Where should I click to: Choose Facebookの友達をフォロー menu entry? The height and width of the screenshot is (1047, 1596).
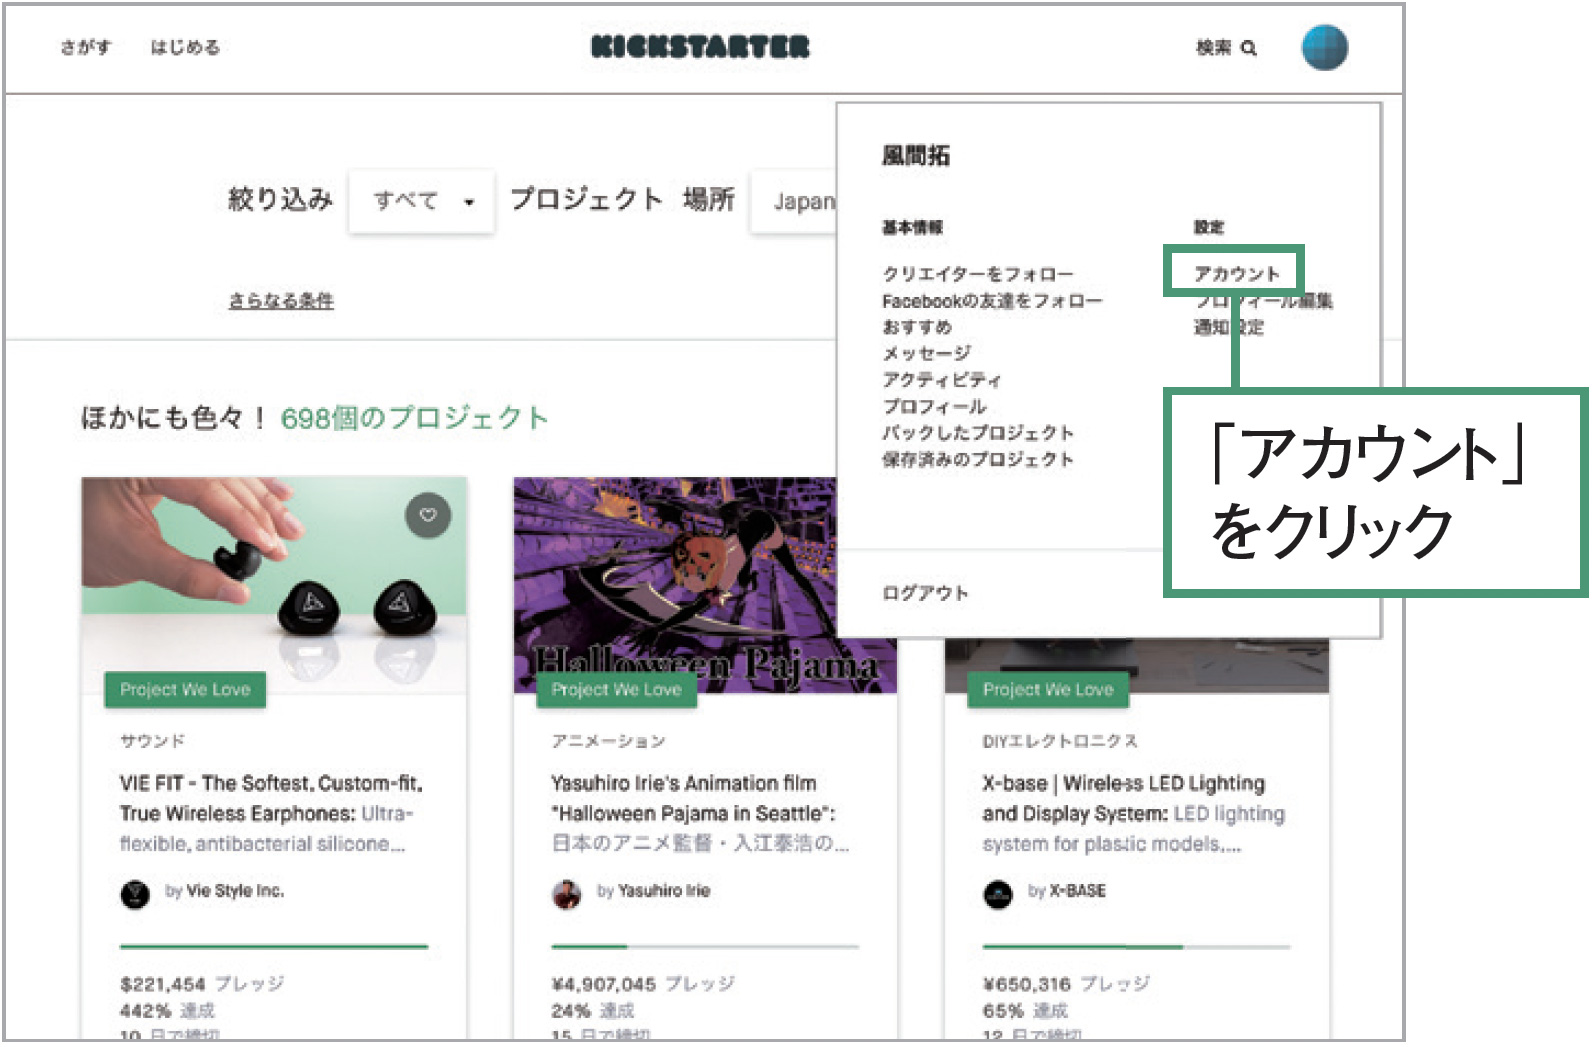click(992, 300)
